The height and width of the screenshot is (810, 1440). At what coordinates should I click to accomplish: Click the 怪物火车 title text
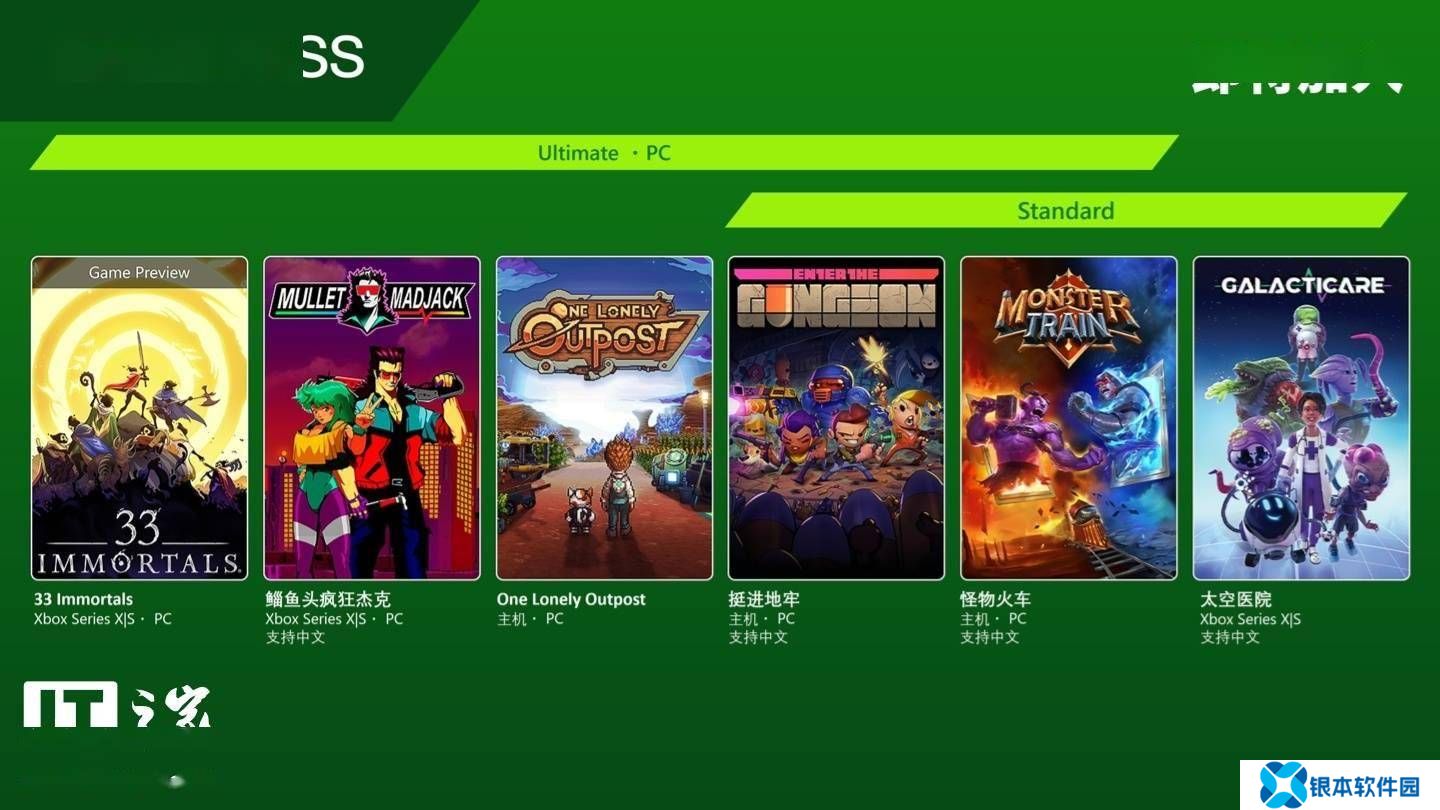coord(996,599)
